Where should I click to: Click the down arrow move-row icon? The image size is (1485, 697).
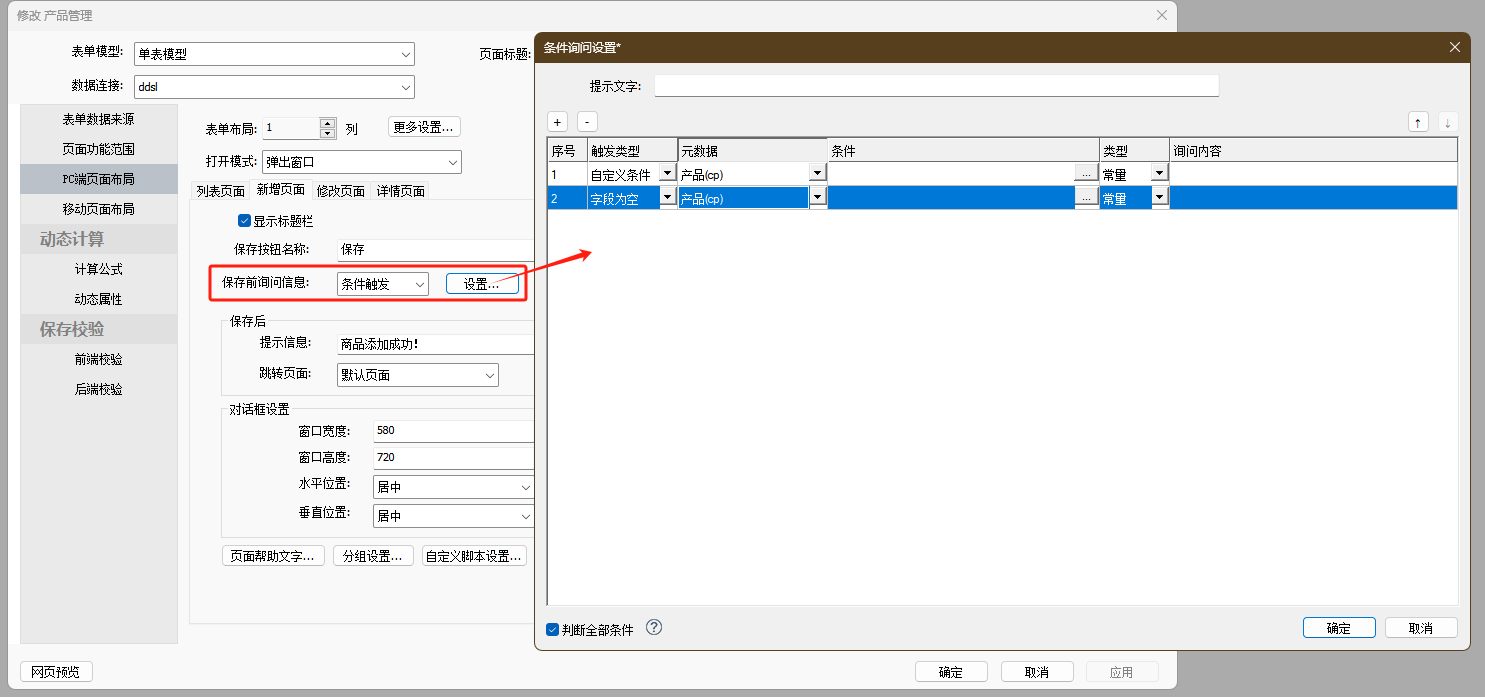[x=1447, y=122]
